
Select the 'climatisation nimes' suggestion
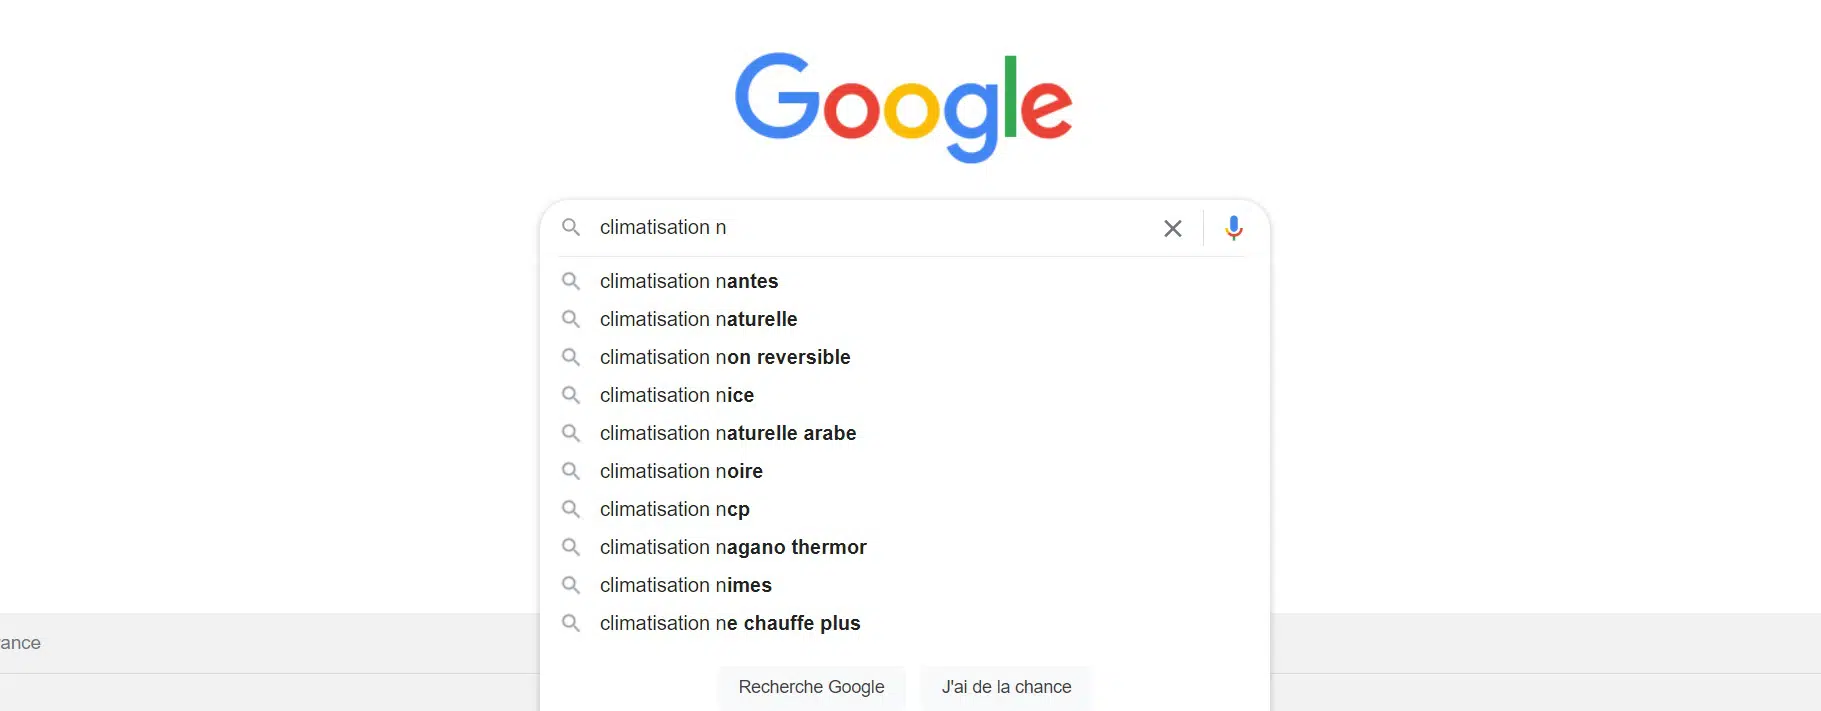tap(686, 585)
